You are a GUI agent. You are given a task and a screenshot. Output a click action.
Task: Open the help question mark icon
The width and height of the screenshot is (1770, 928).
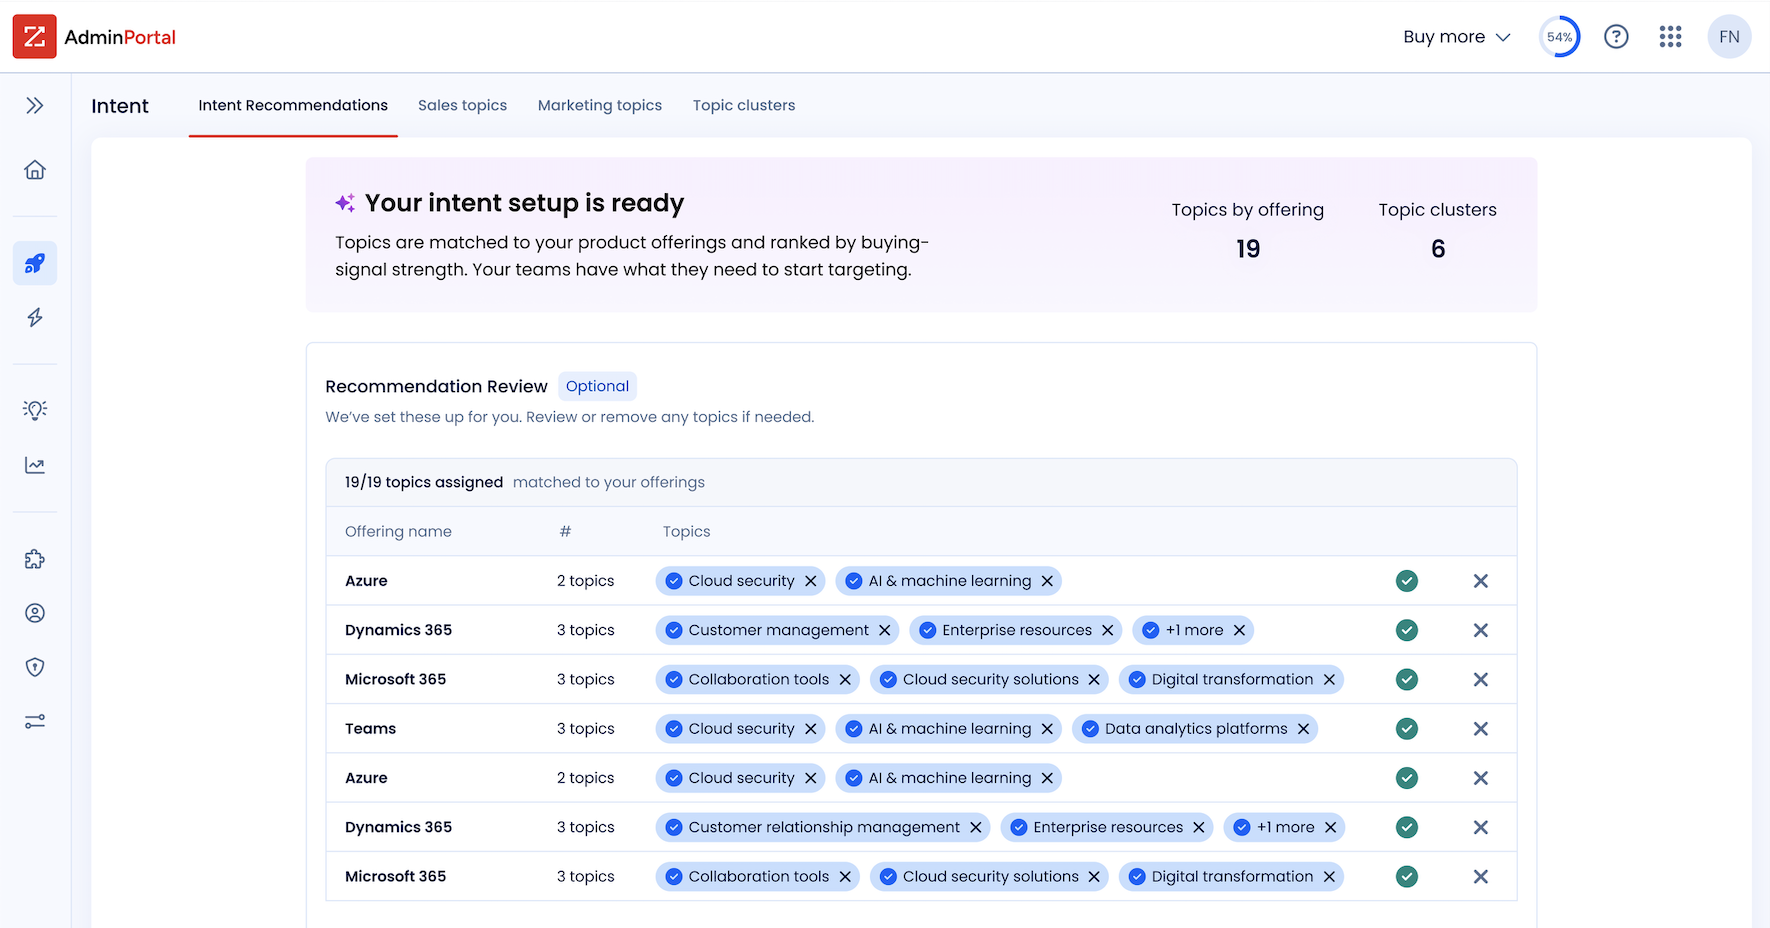(x=1616, y=37)
